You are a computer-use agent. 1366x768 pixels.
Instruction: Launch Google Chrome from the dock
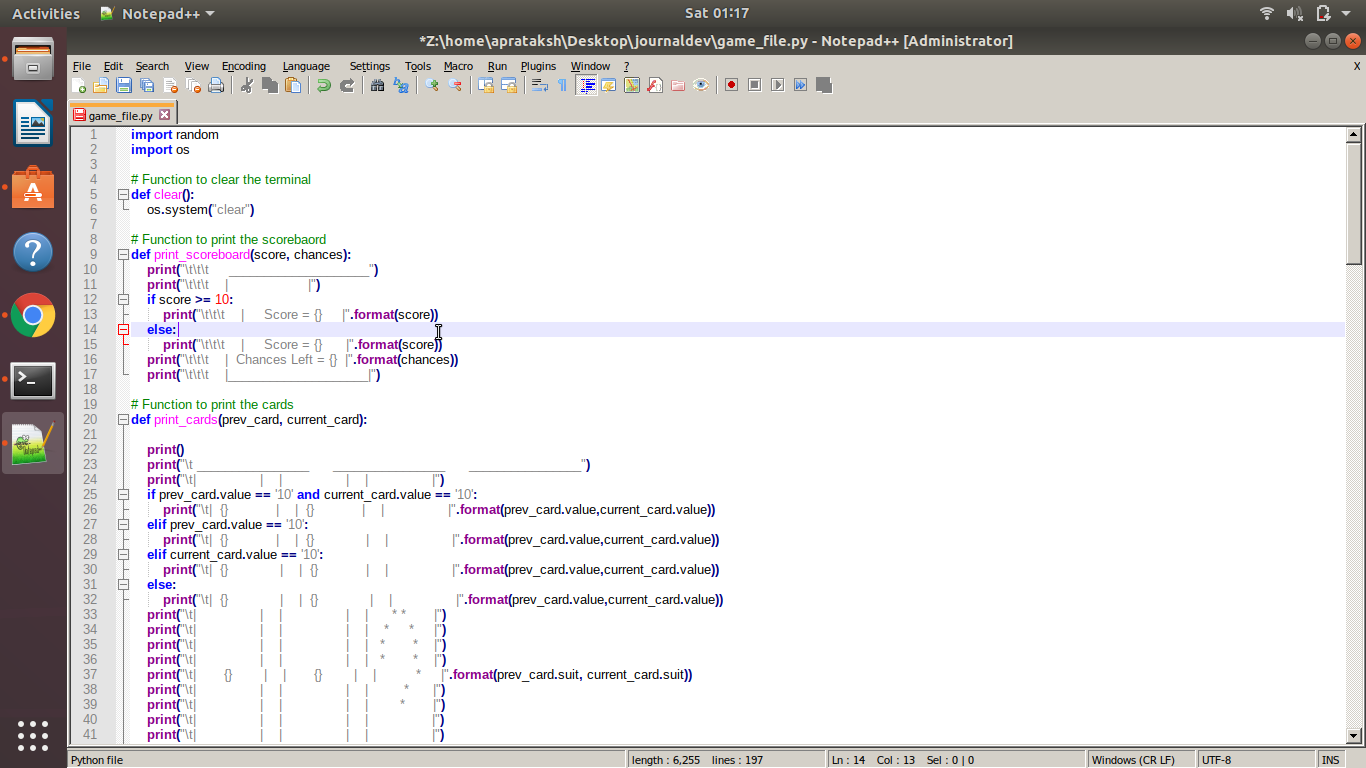point(33,316)
